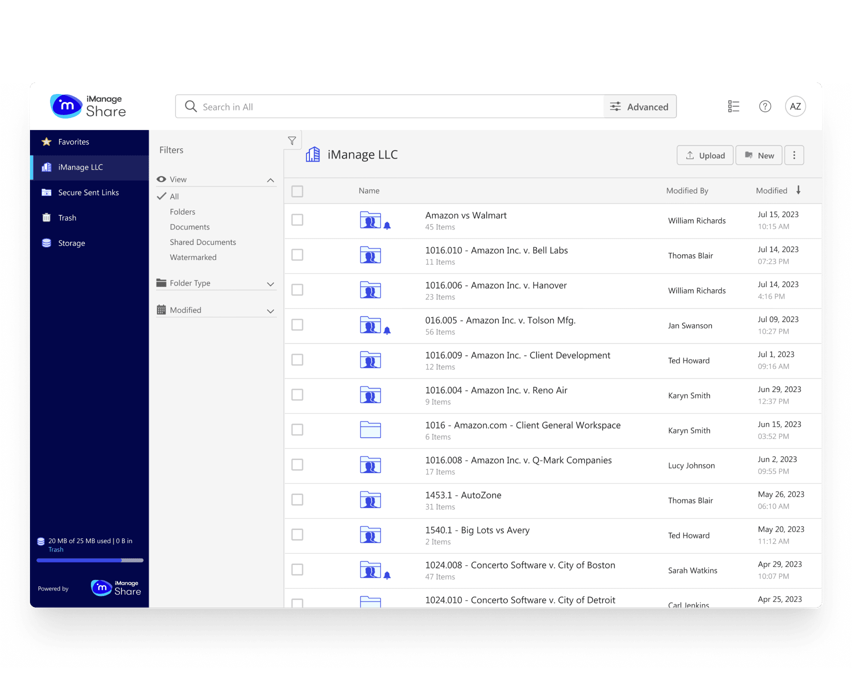The height and width of the screenshot is (690, 852).
Task: Click folder icon for Q-Mark Companies
Action: [370, 465]
